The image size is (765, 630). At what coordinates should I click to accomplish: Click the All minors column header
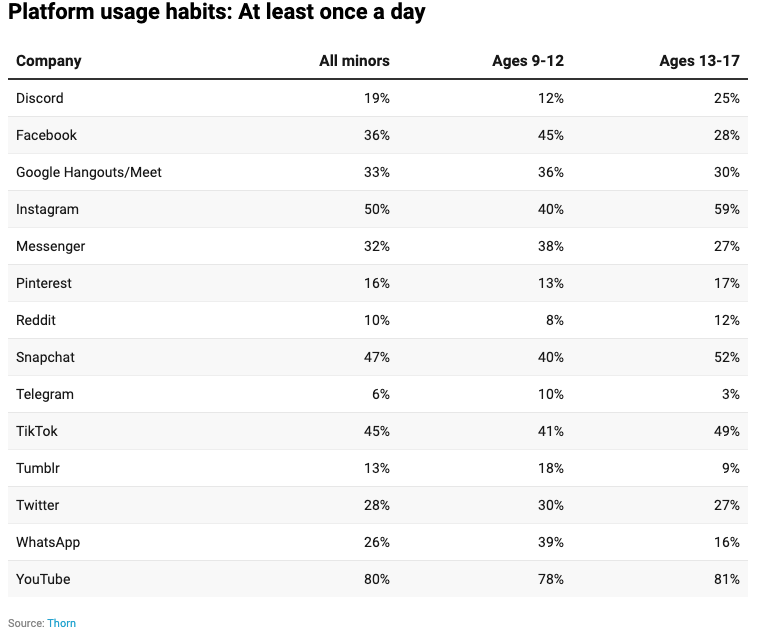click(x=354, y=61)
